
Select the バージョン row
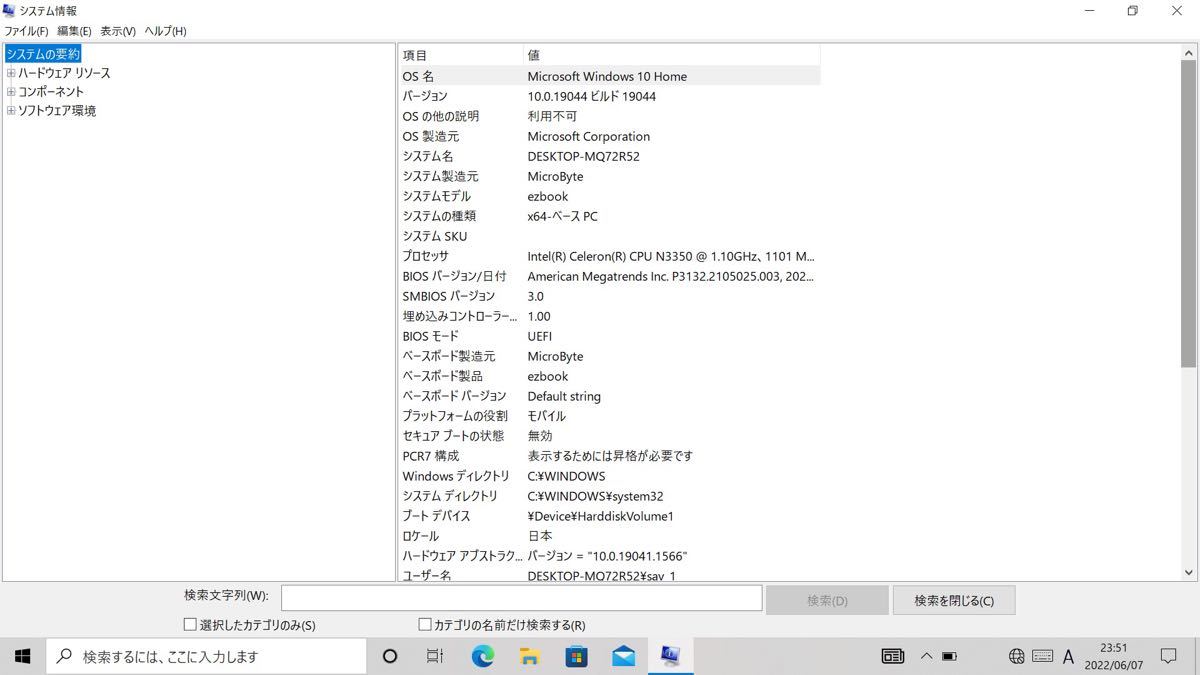(x=610, y=96)
